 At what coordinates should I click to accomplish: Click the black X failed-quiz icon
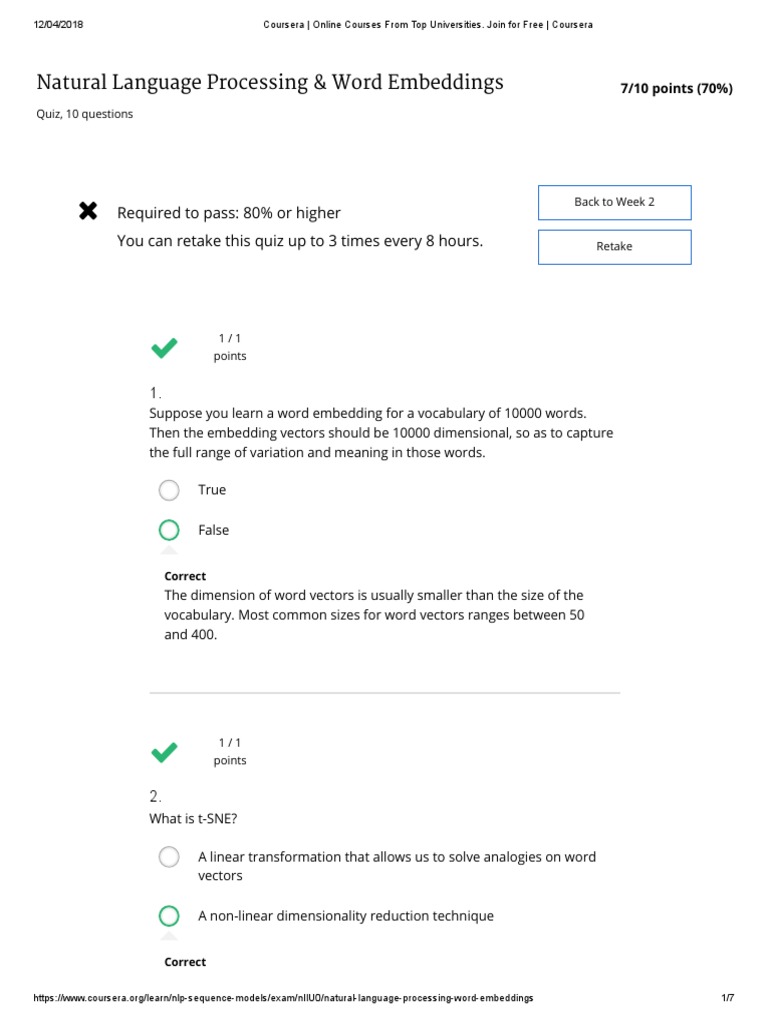88,211
